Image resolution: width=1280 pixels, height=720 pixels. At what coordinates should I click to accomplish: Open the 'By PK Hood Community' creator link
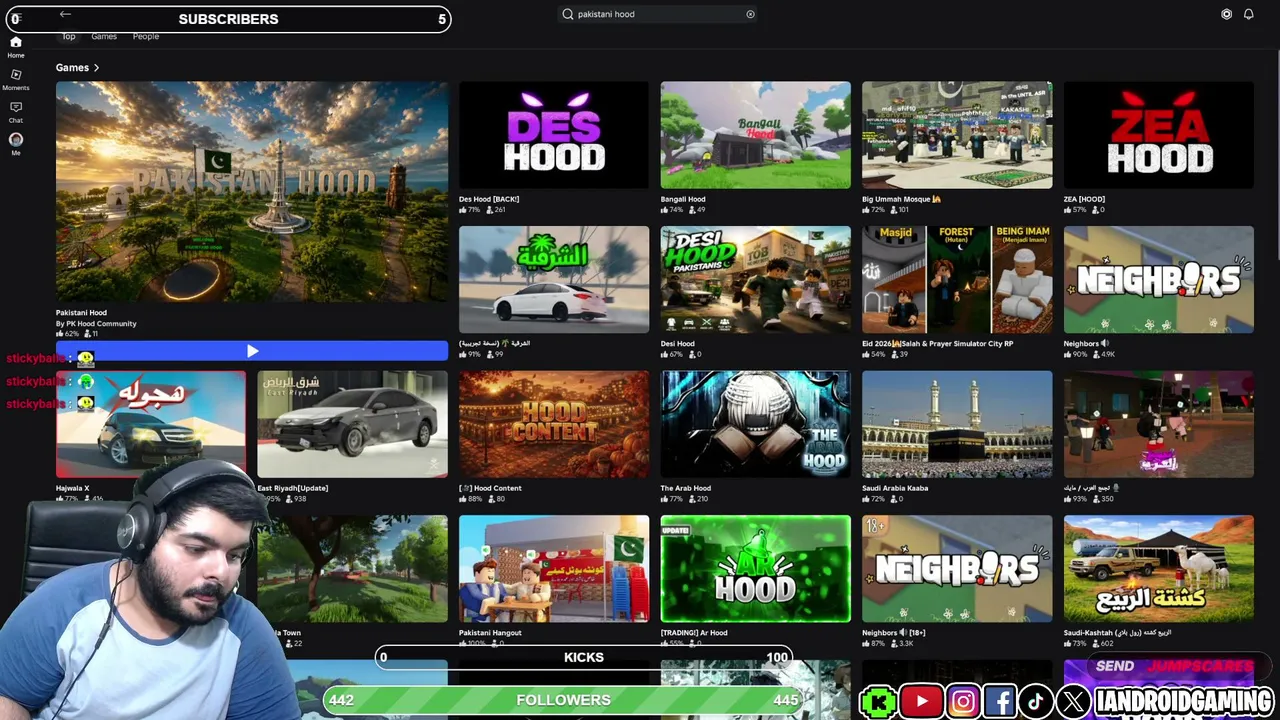(96, 324)
